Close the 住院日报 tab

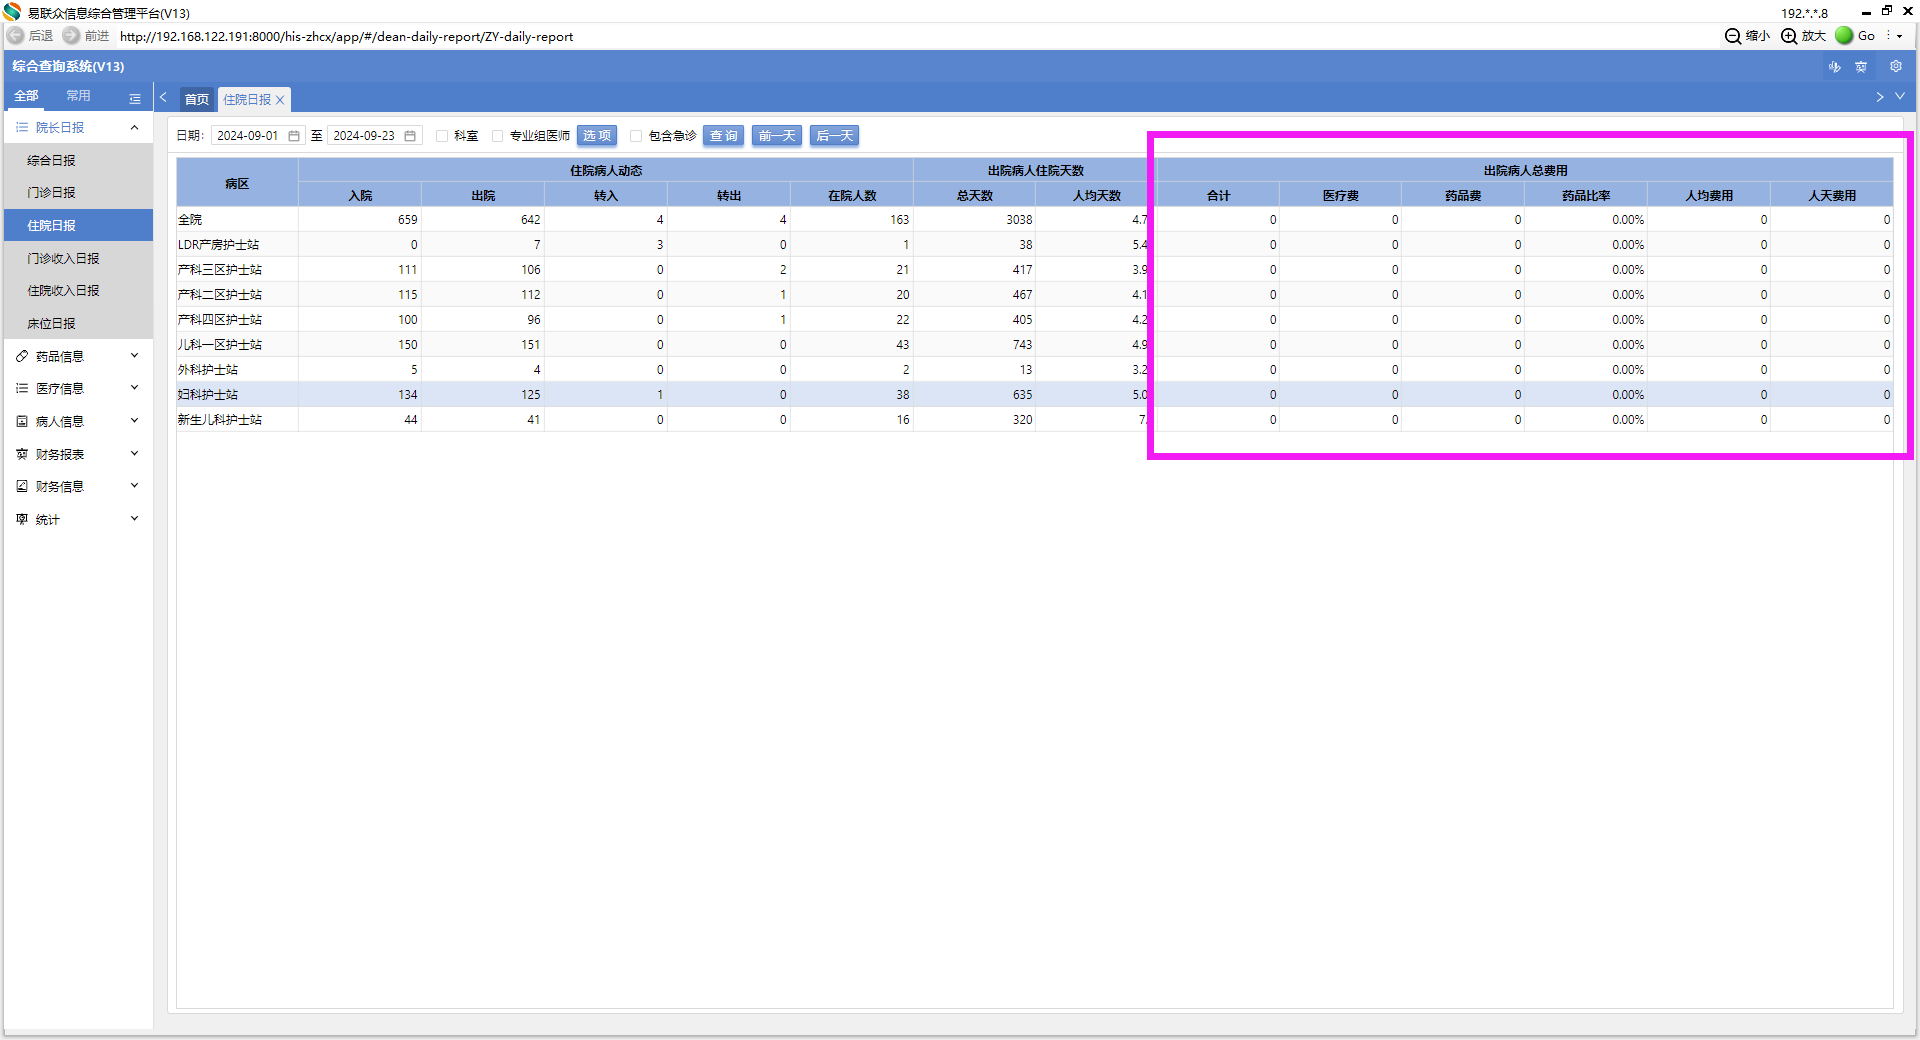pyautogui.click(x=281, y=100)
